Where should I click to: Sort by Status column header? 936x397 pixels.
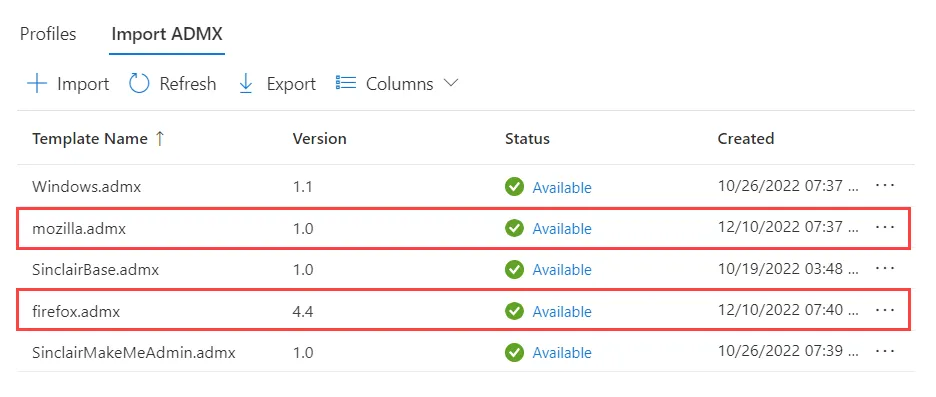click(x=527, y=139)
